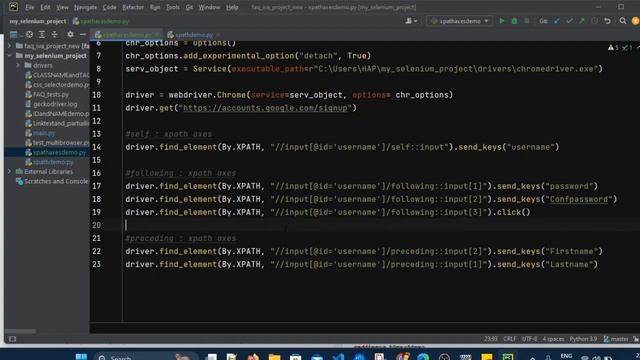This screenshot has width=640, height=360.
Task: Rollback changes with the undo arrow
Action: [x=607, y=21]
